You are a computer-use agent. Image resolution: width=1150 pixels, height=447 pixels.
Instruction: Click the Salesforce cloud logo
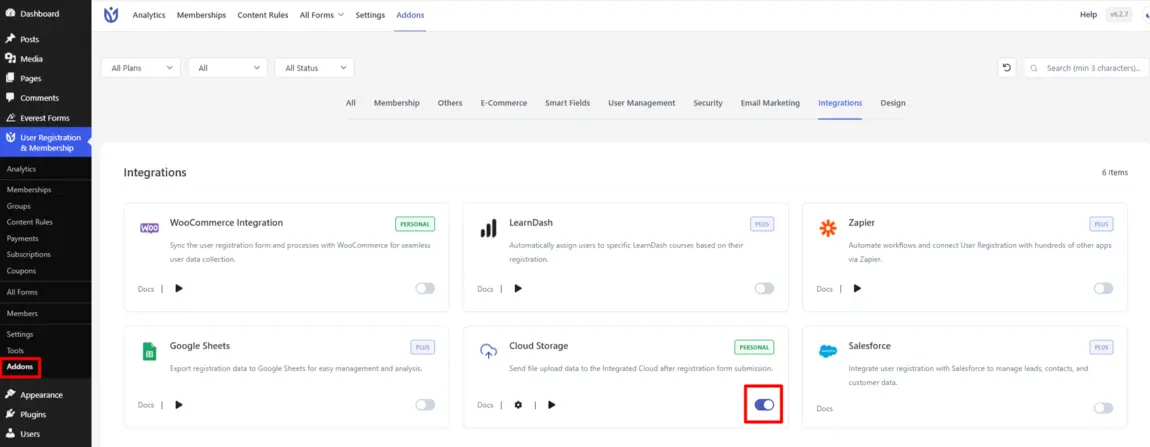(x=828, y=351)
